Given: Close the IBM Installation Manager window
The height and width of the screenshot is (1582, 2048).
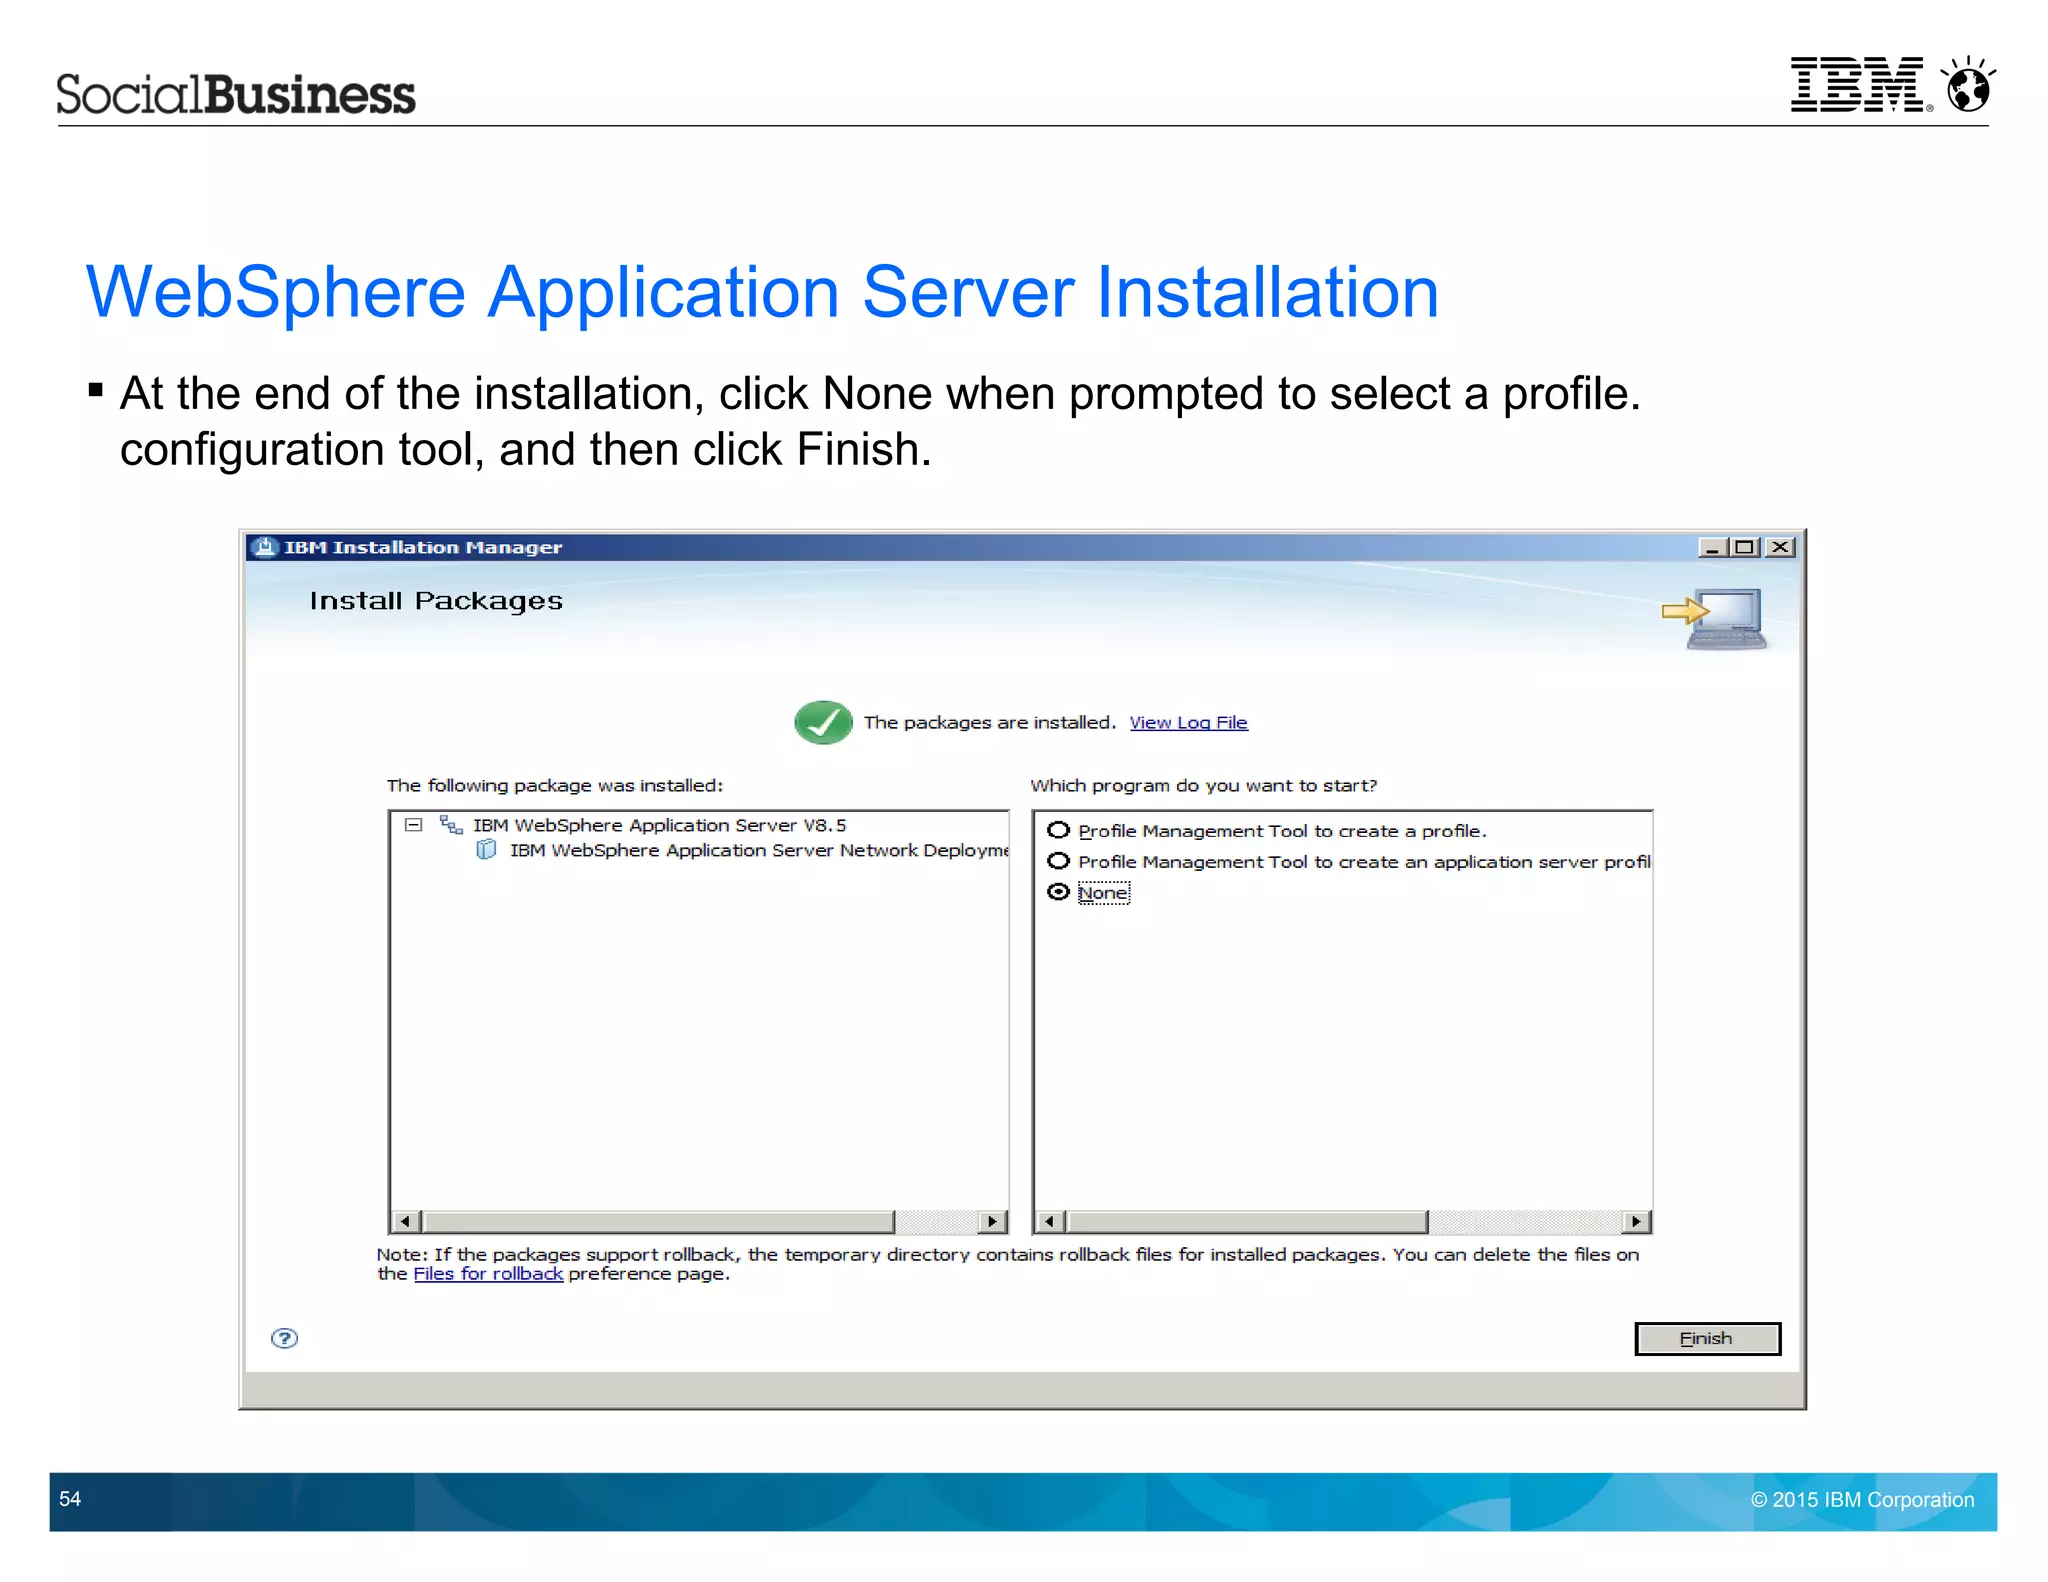Looking at the screenshot, I should pyautogui.click(x=1780, y=547).
